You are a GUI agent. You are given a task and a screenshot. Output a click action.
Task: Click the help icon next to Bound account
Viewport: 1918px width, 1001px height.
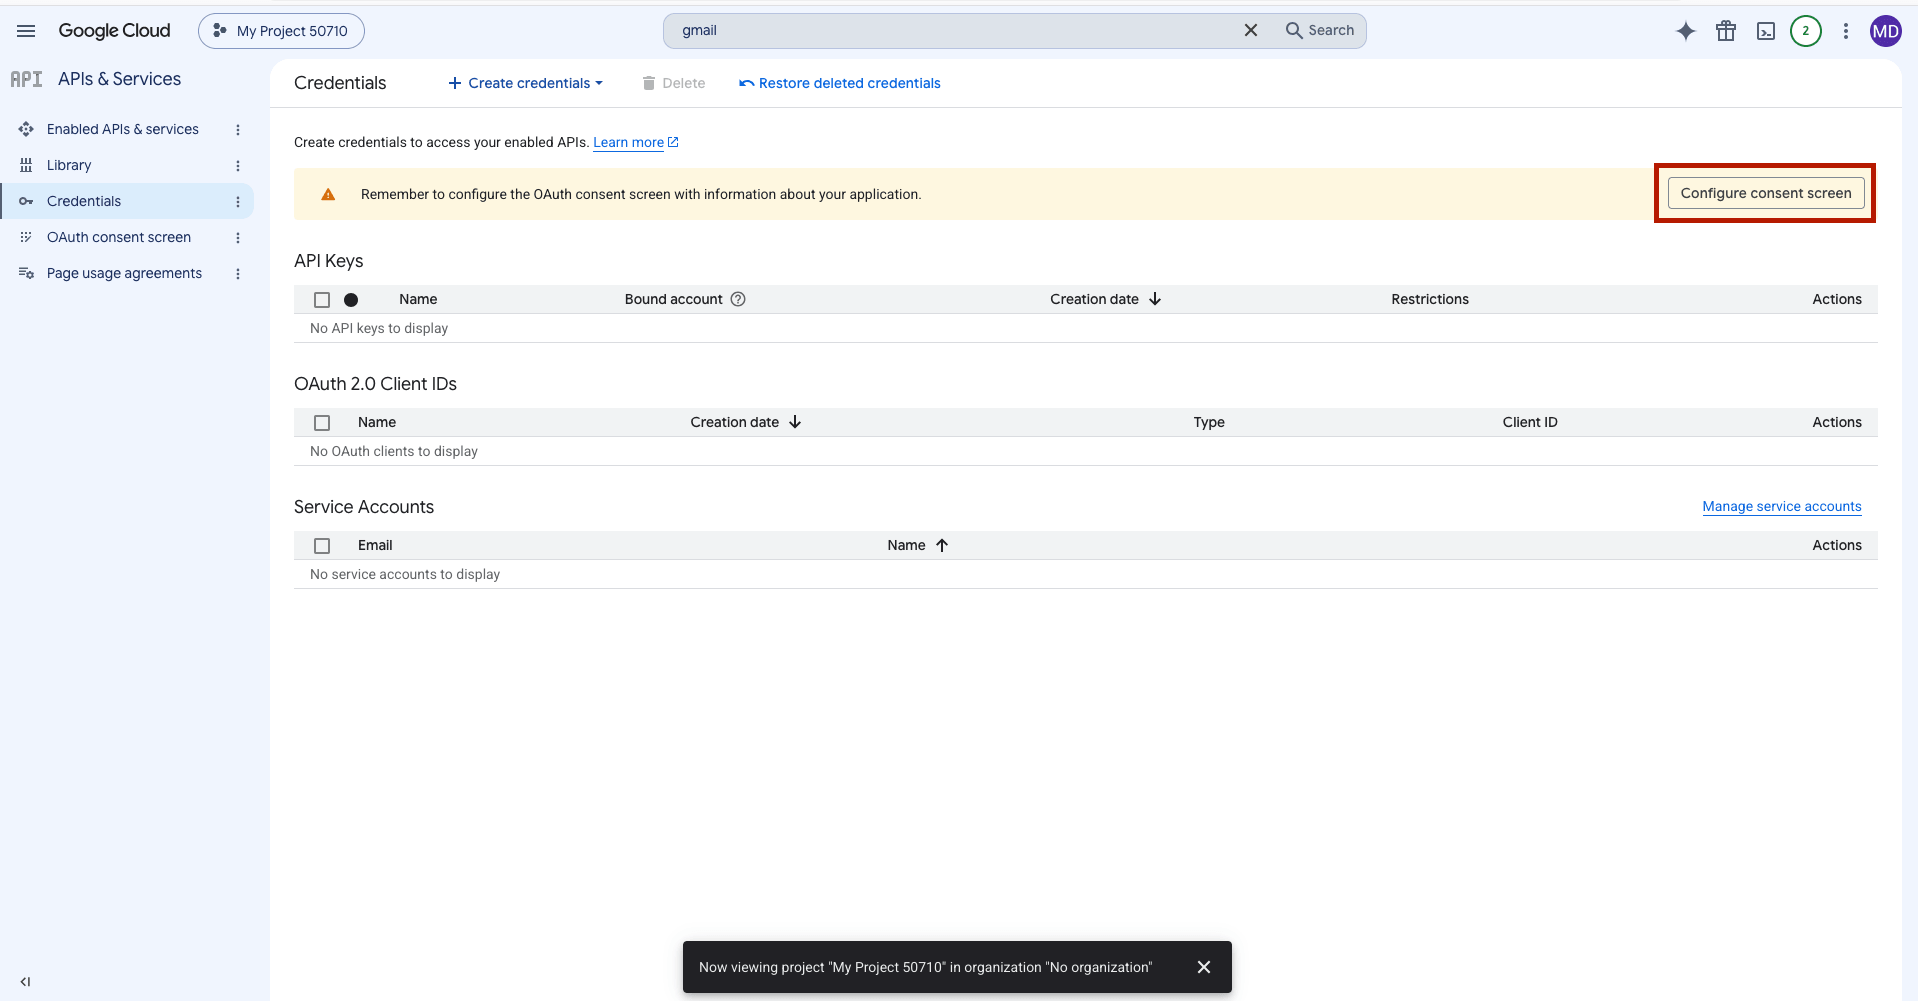[738, 299]
